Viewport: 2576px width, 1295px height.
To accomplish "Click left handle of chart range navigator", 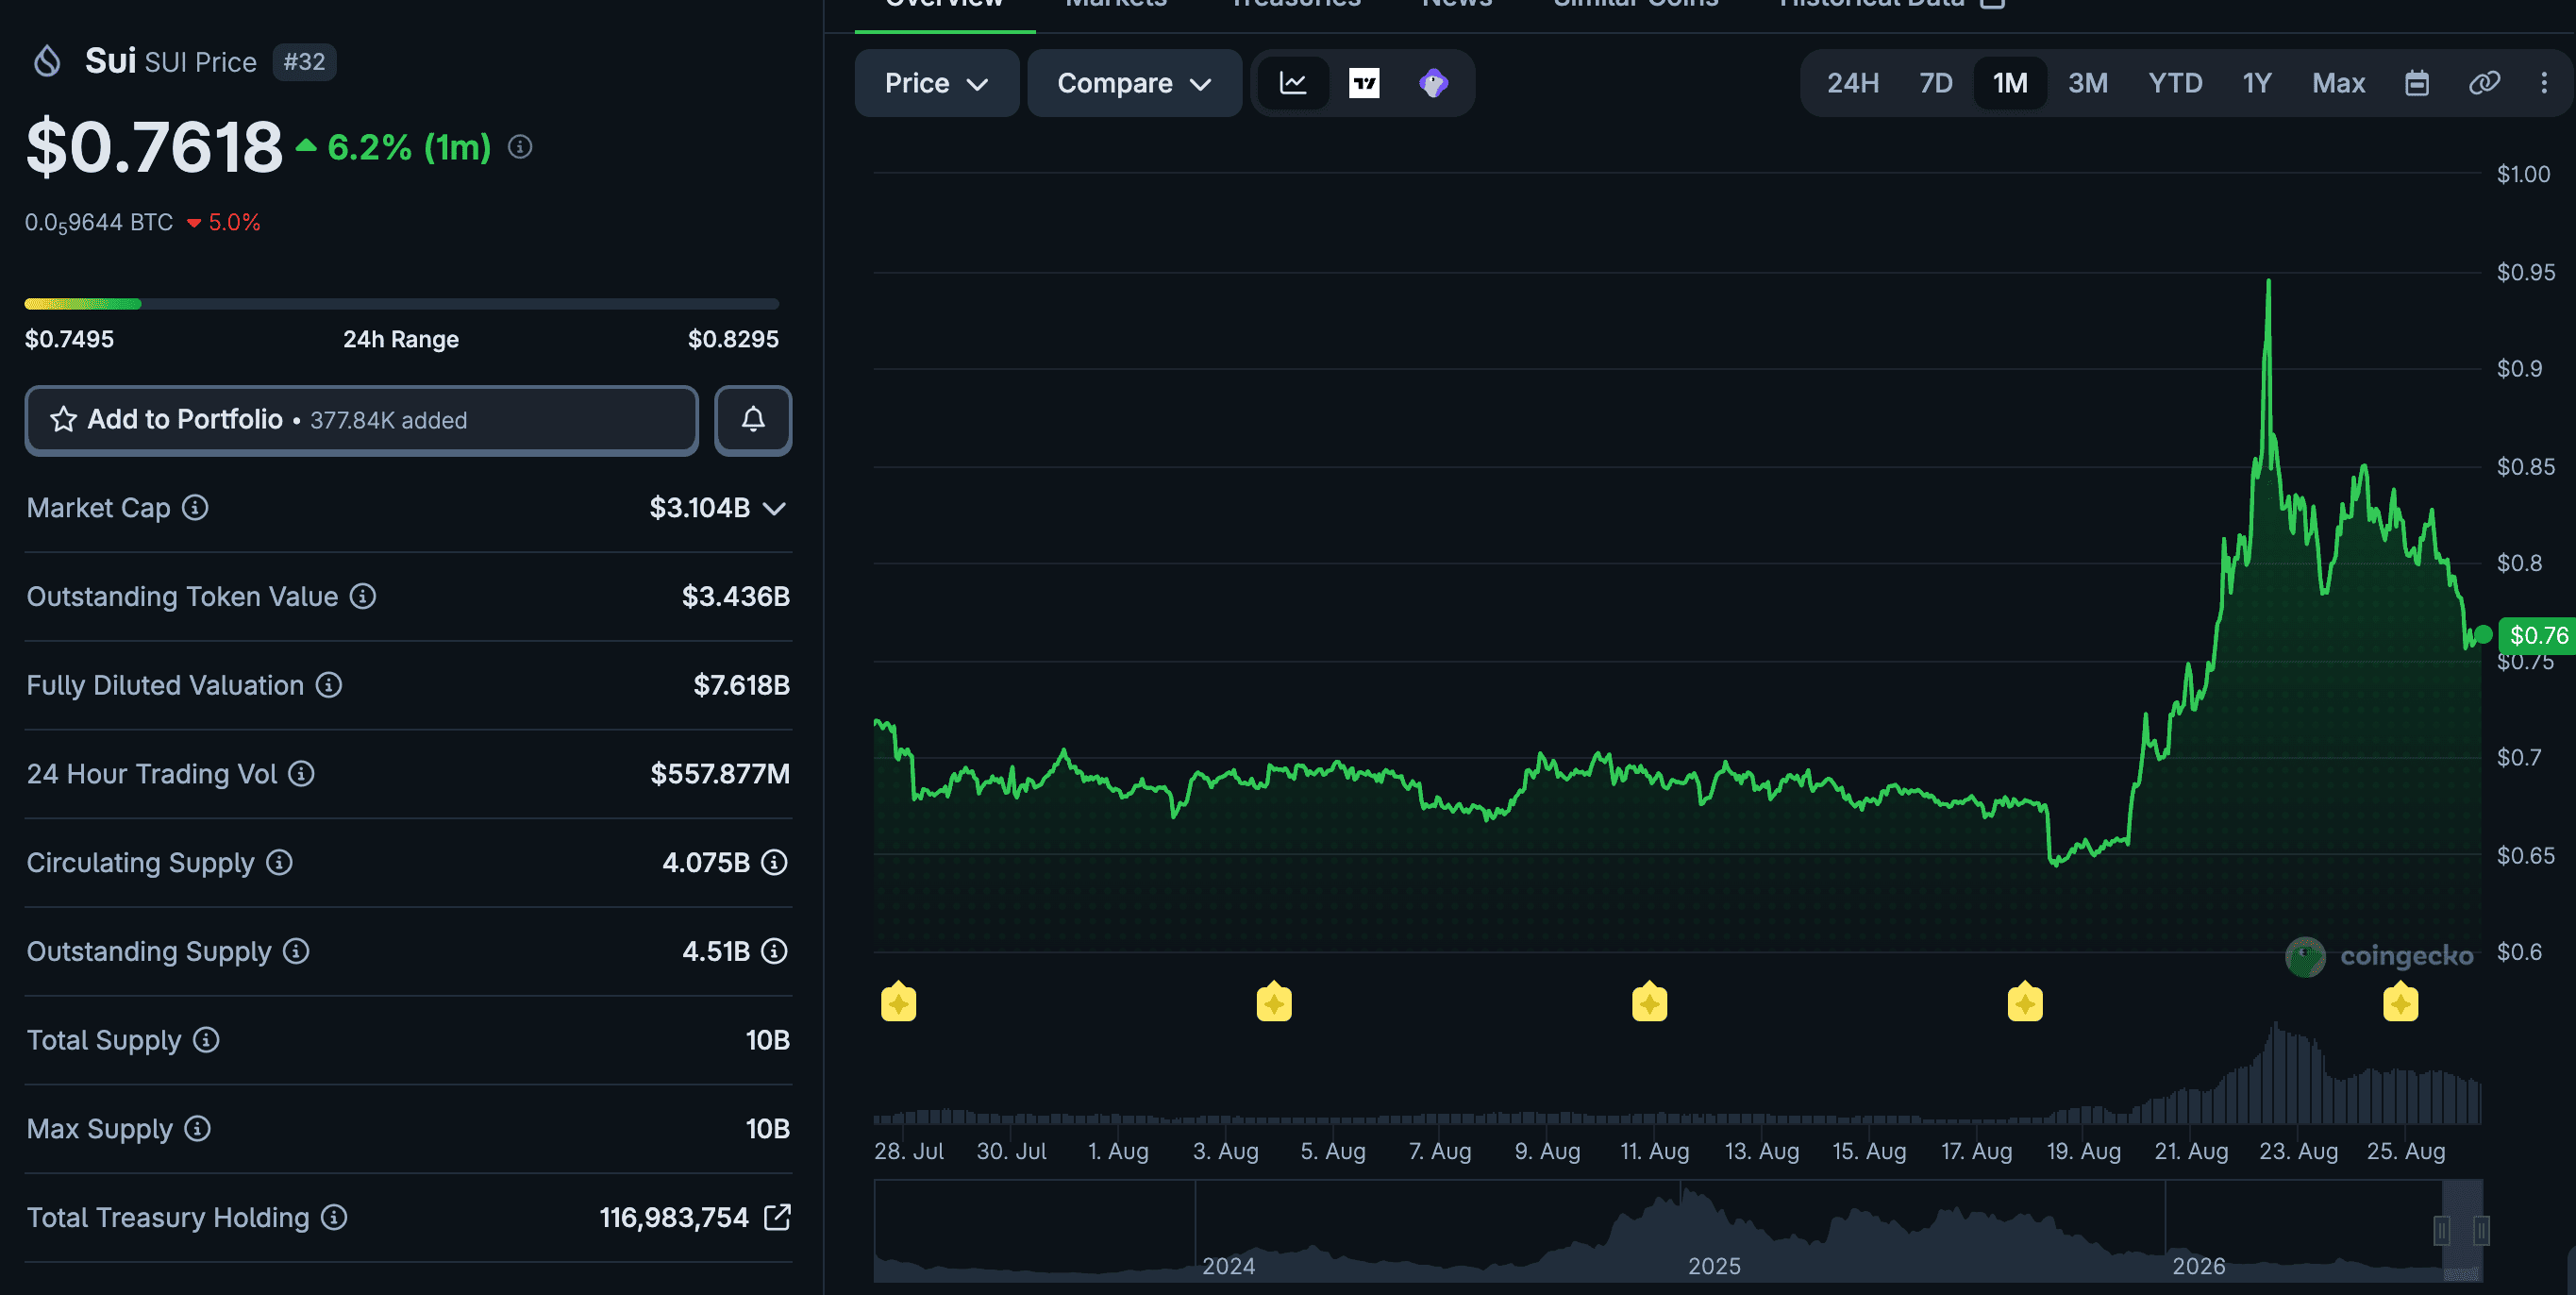I will click(2441, 1230).
